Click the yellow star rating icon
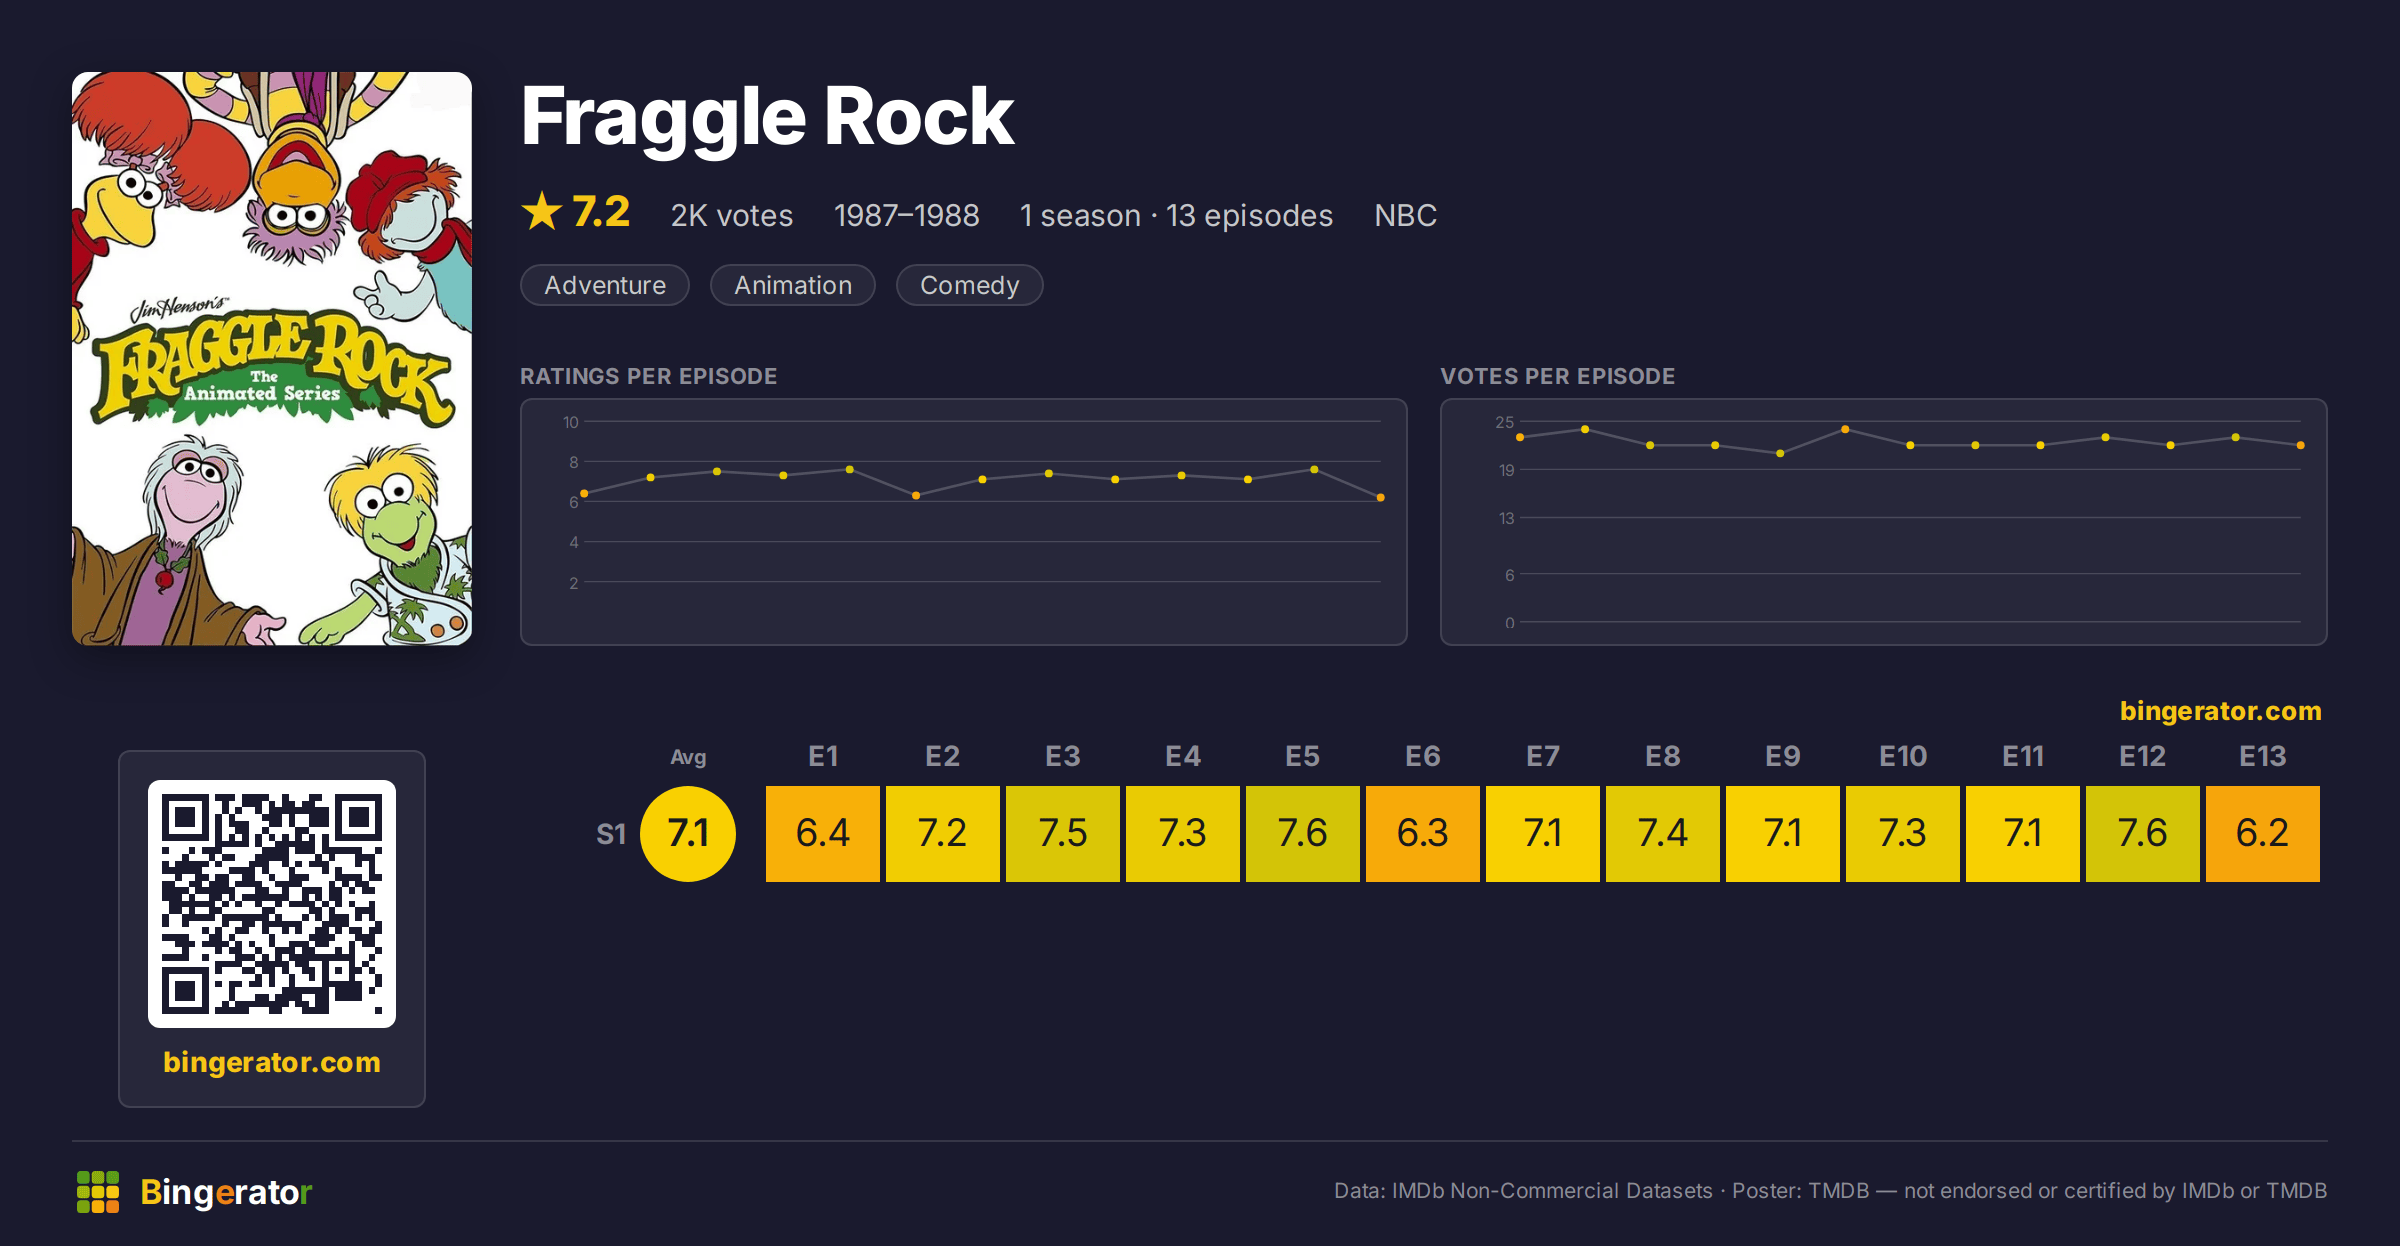 click(x=542, y=211)
